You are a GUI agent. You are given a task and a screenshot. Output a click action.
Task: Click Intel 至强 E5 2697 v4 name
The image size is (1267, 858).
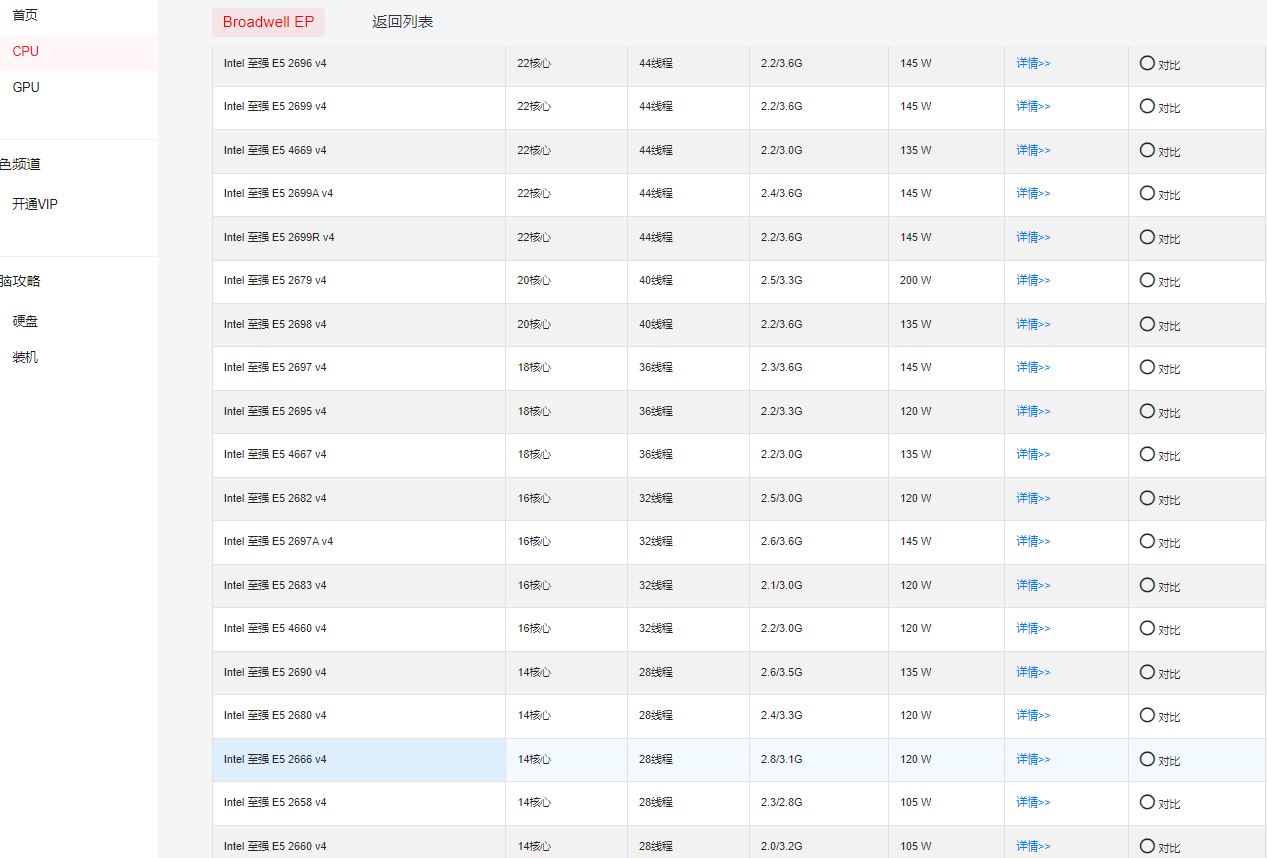pyautogui.click(x=275, y=367)
